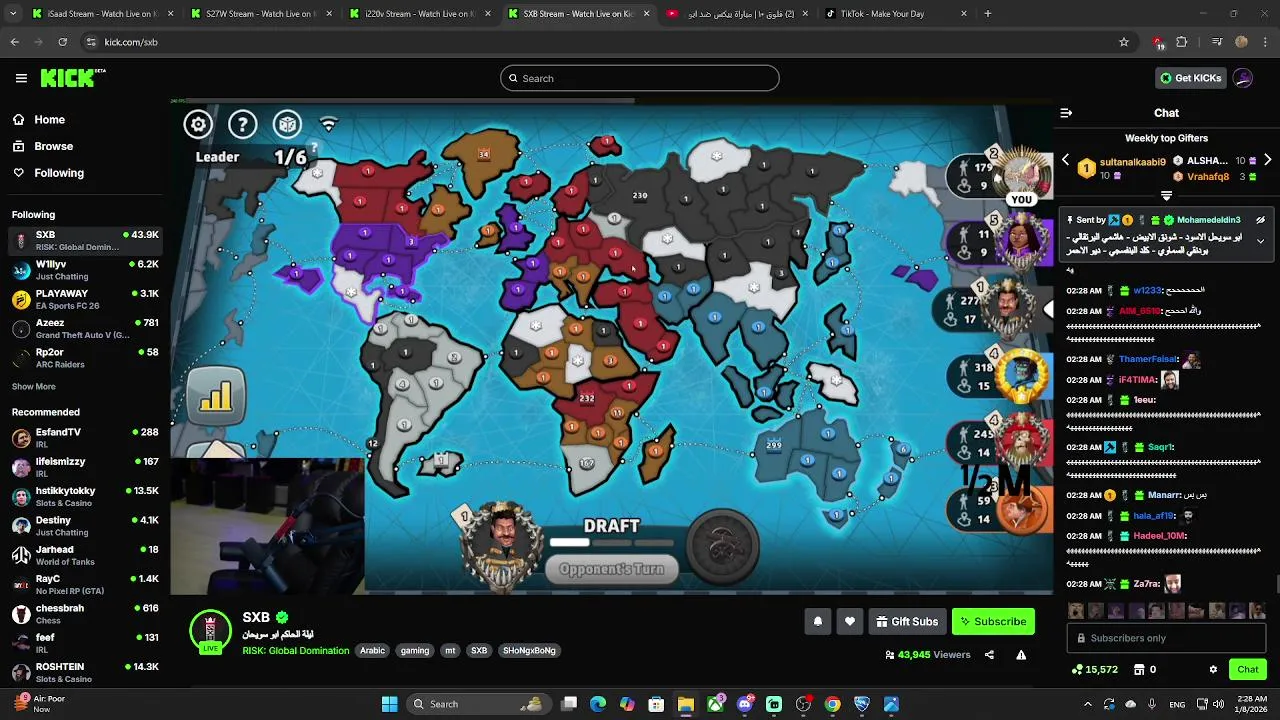Go to Browse in sidebar

(x=44, y=146)
